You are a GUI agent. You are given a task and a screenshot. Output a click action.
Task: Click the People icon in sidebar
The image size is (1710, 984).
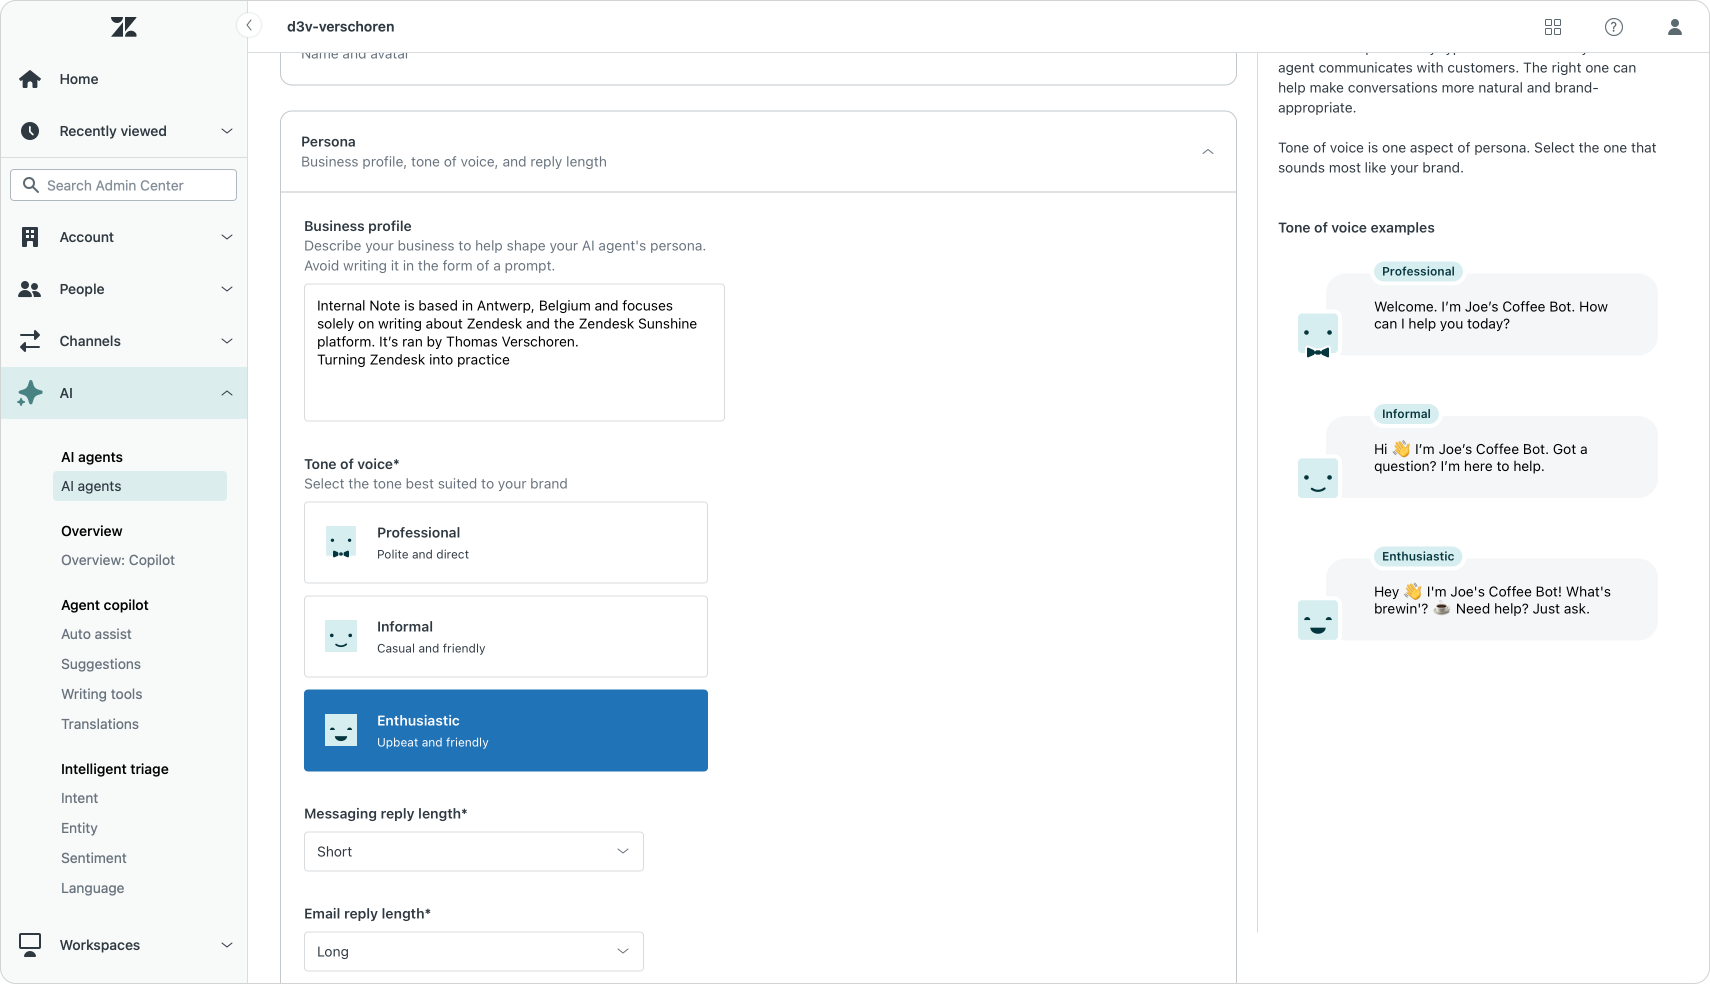pyautogui.click(x=30, y=289)
